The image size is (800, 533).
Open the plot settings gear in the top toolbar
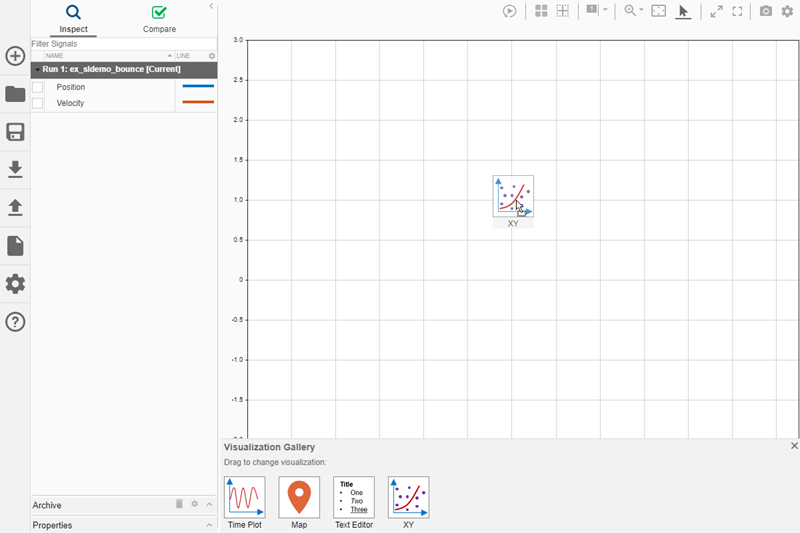point(787,11)
